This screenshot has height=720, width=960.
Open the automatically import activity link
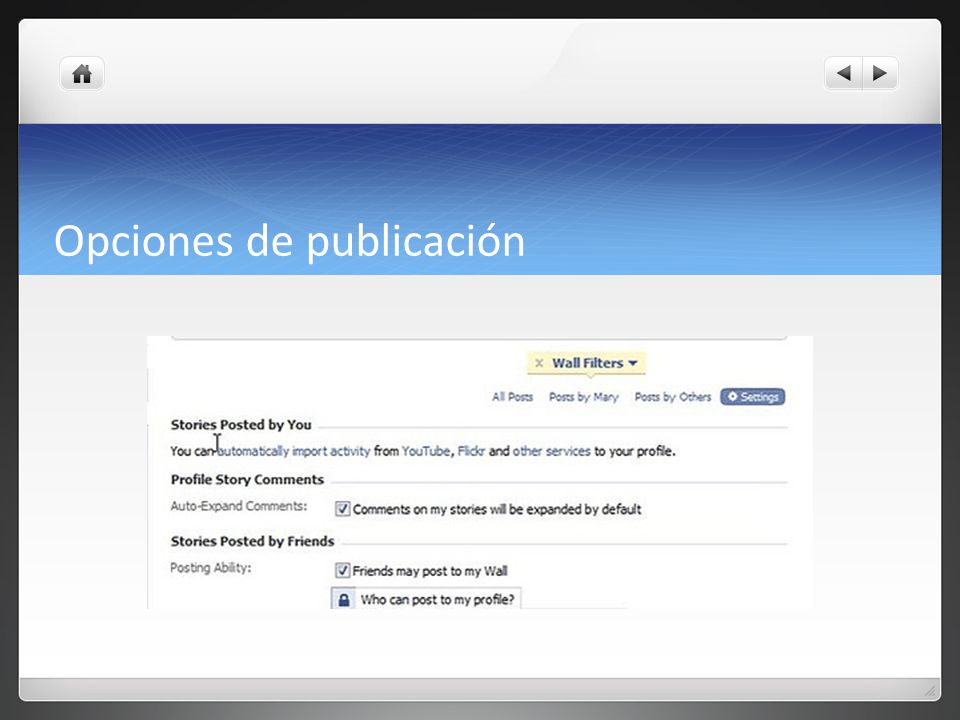tap(294, 451)
